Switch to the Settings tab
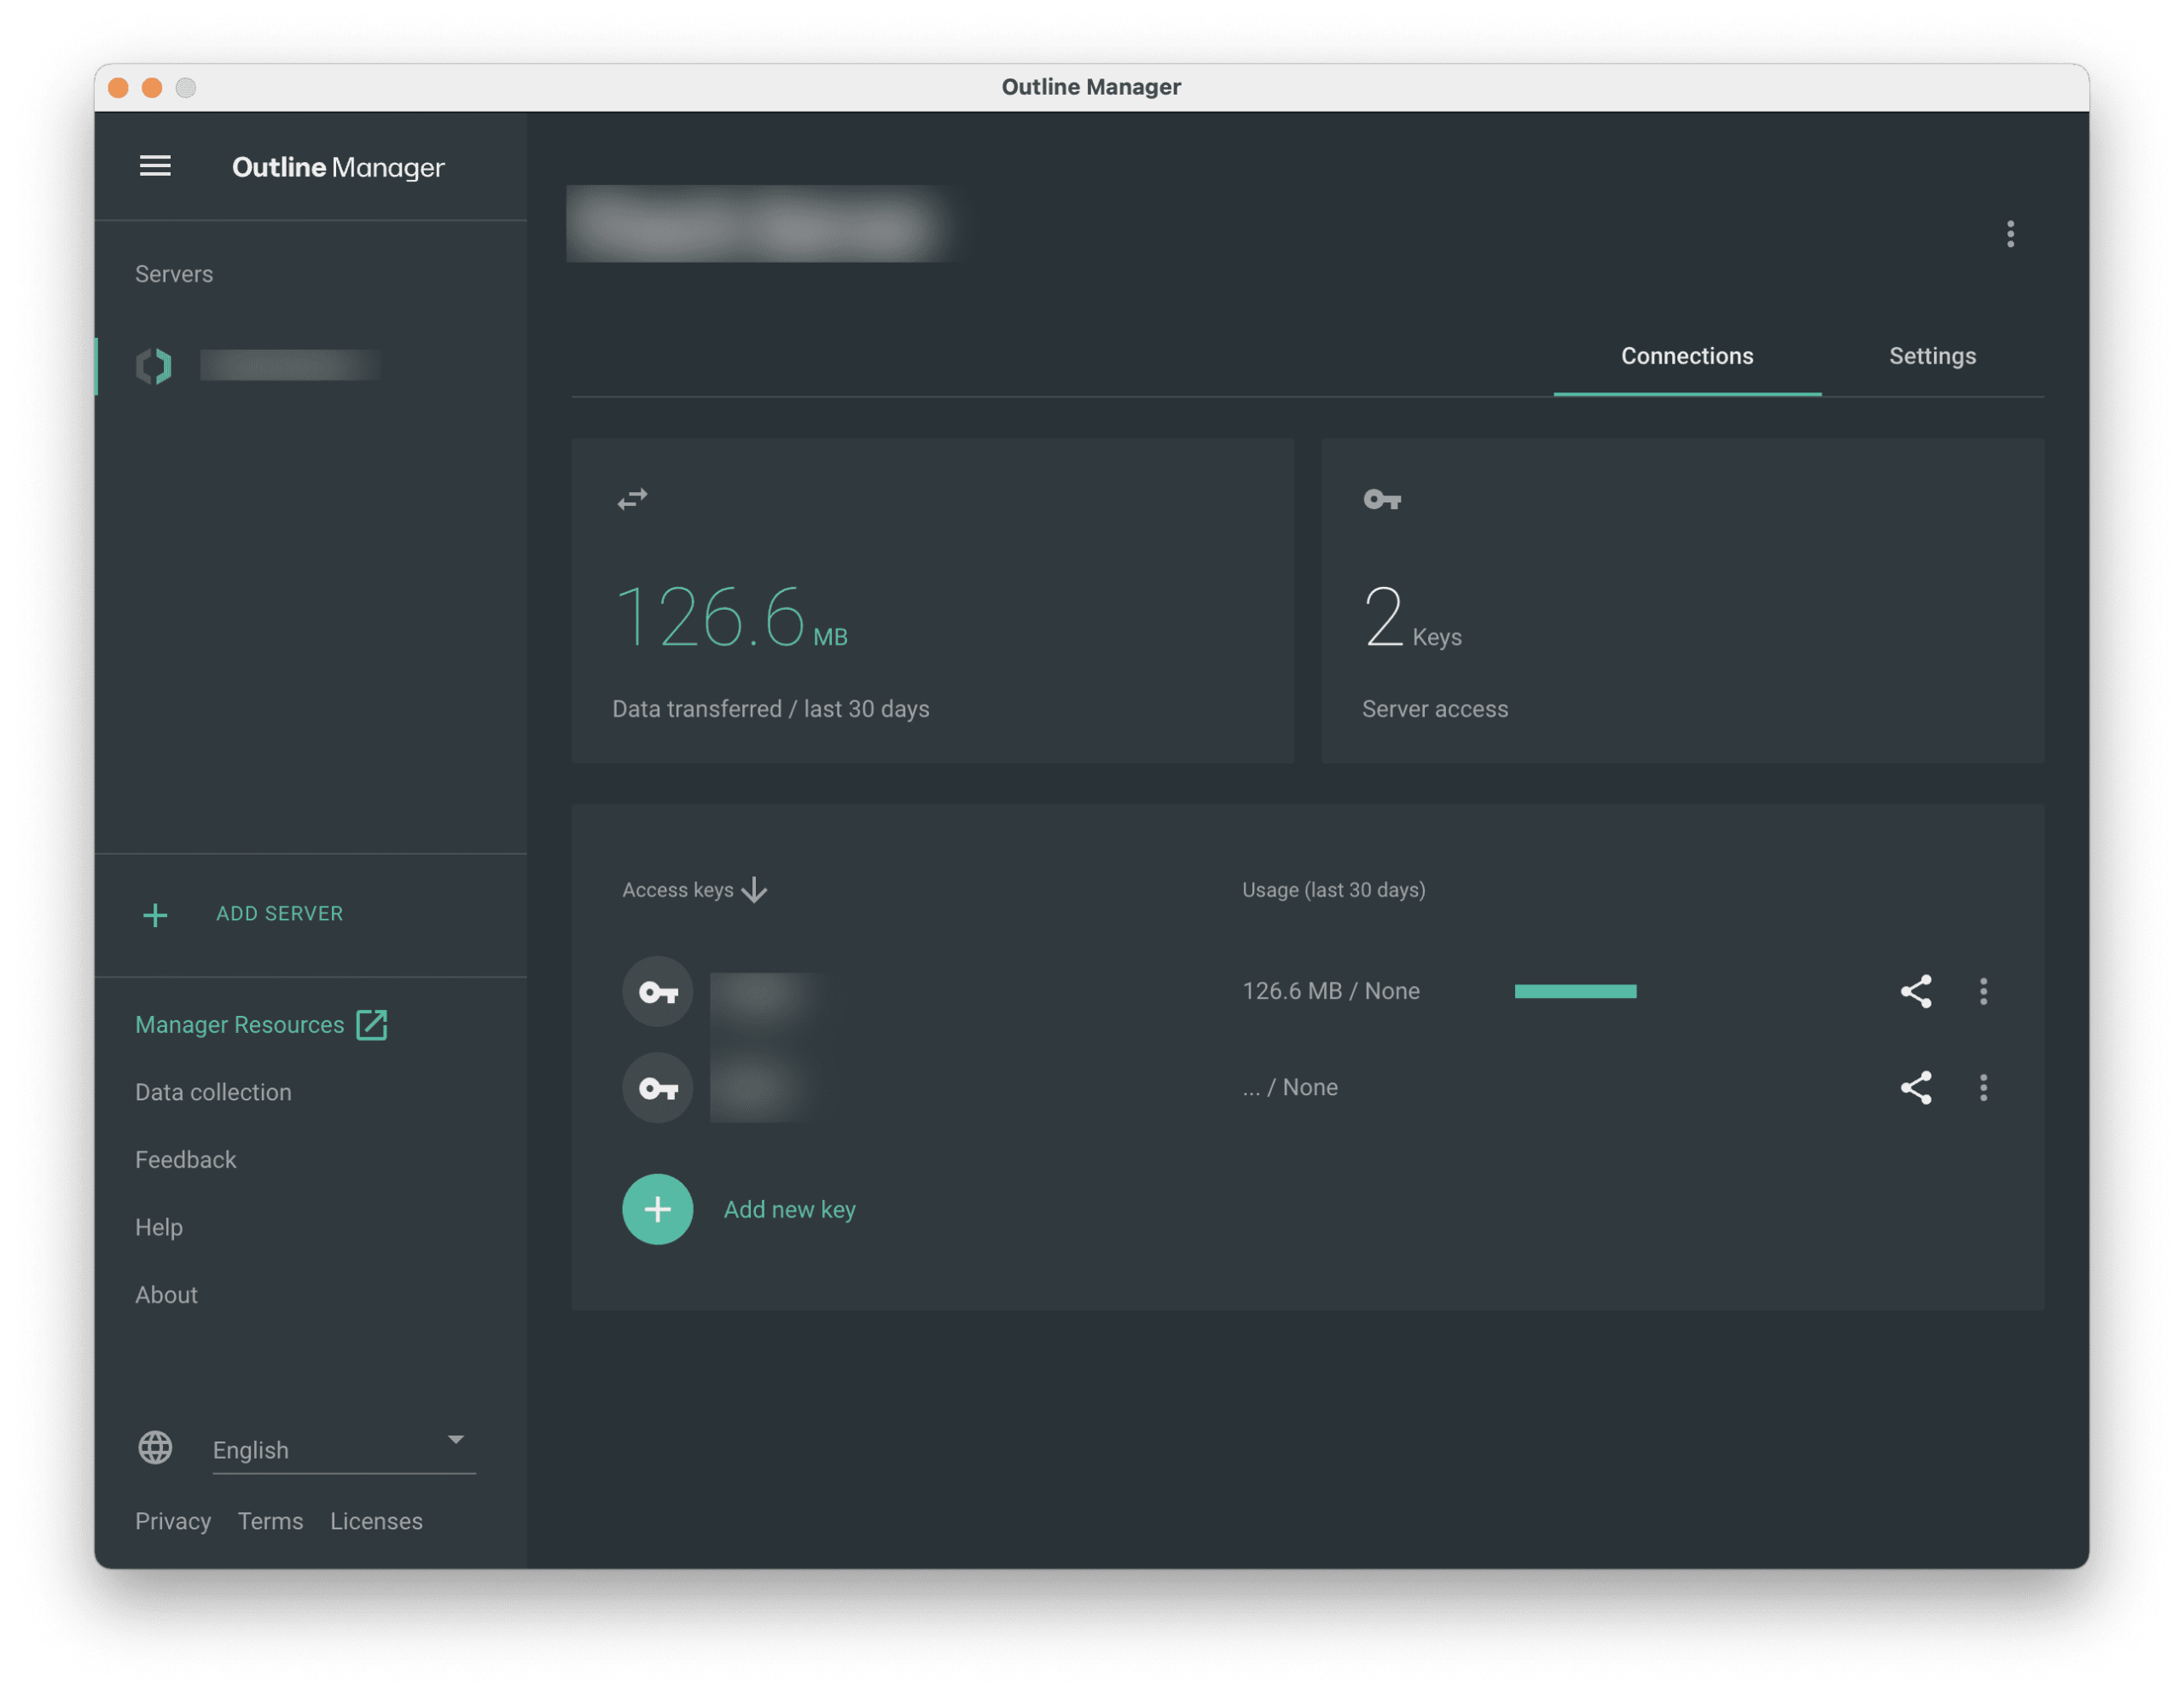The image size is (2184, 1694). pyautogui.click(x=1932, y=356)
